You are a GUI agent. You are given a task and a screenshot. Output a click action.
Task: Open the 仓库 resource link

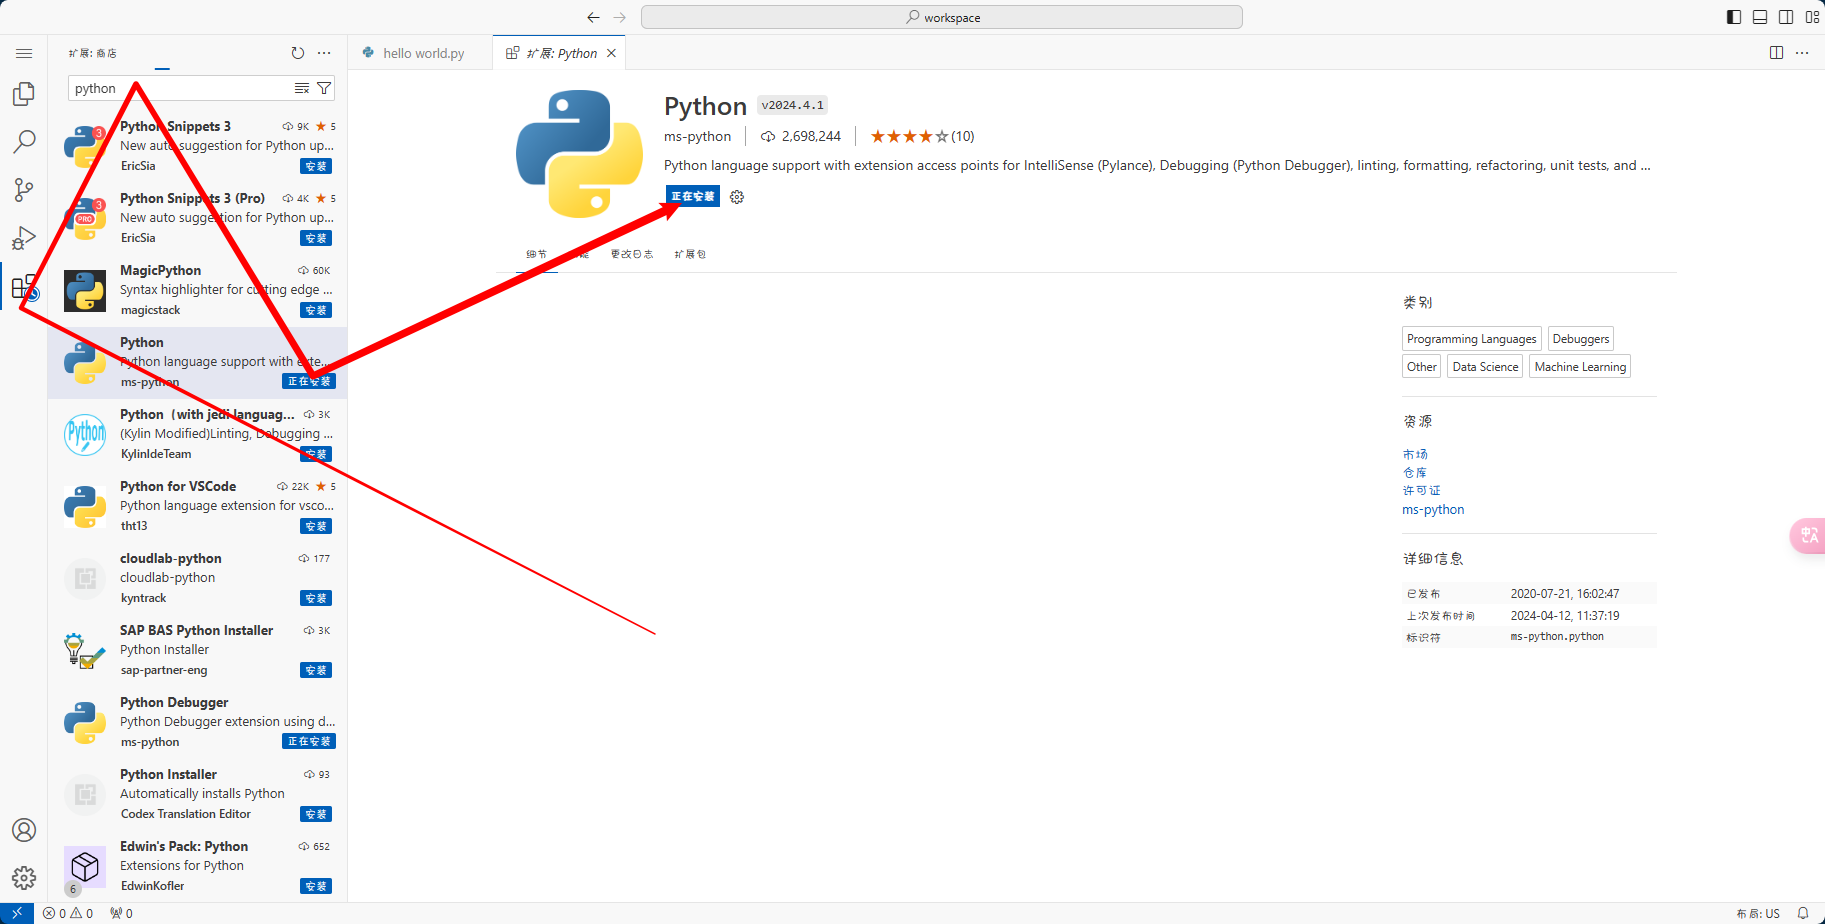click(x=1415, y=473)
